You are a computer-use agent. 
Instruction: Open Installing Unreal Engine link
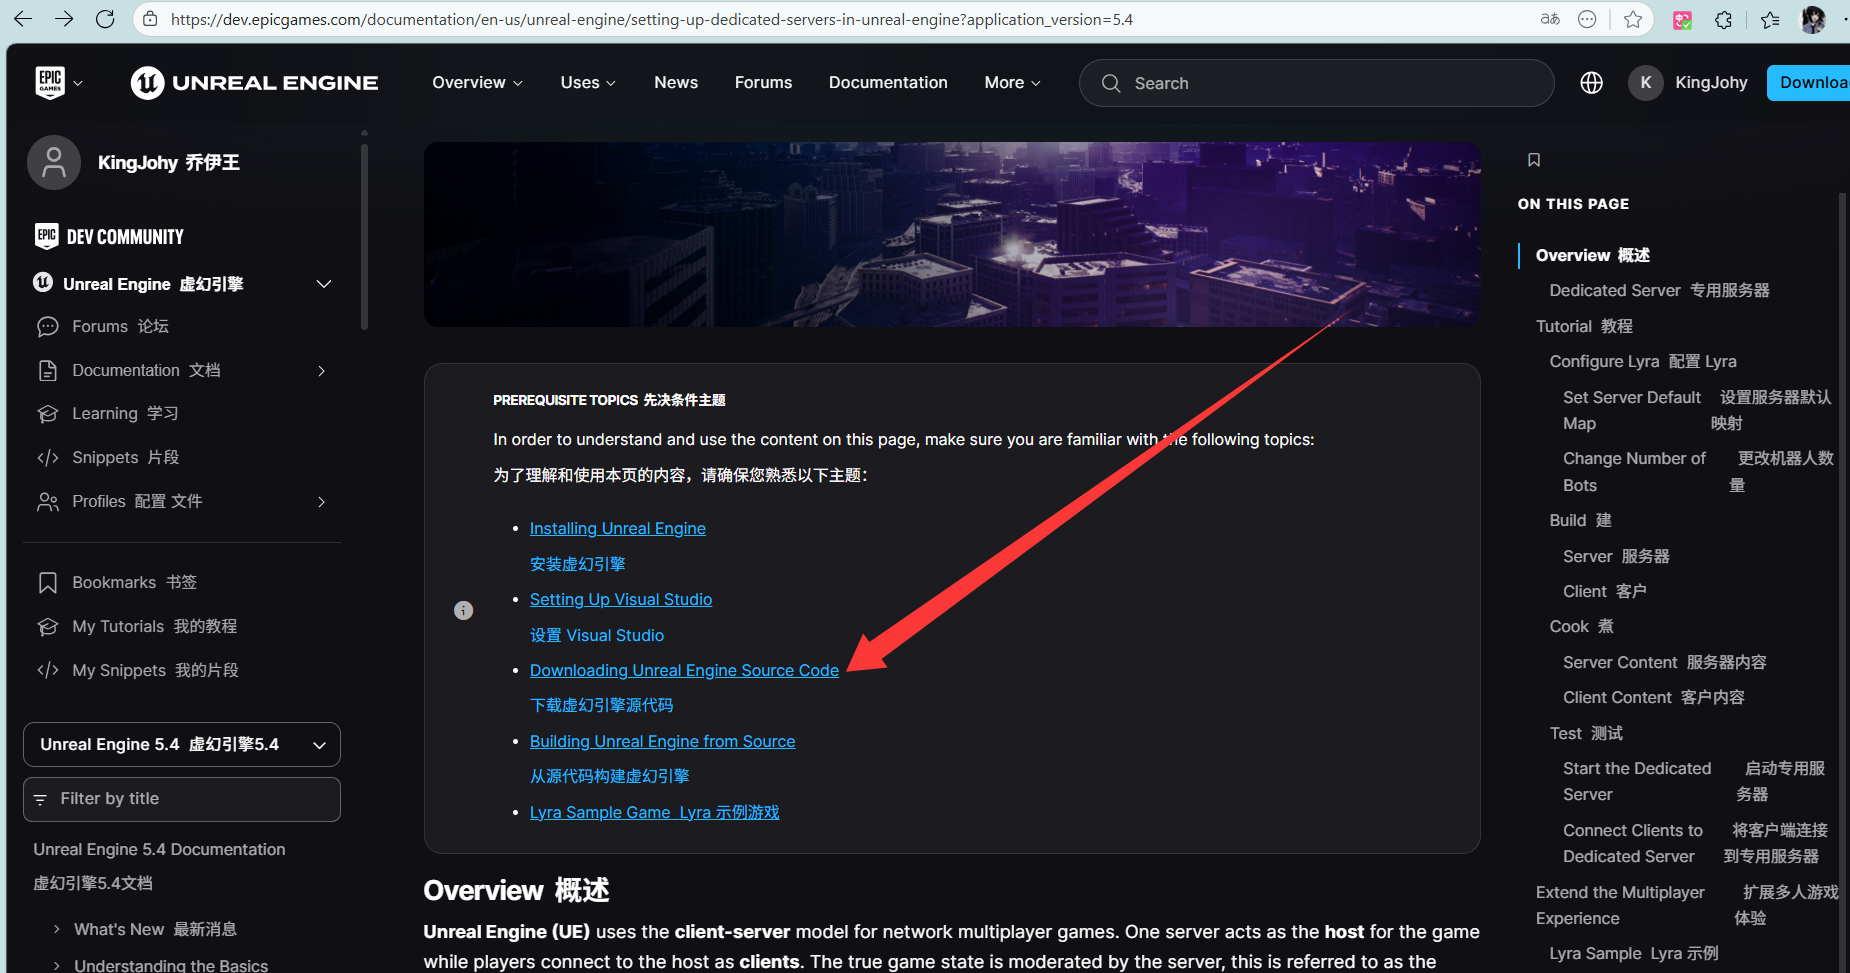pyautogui.click(x=617, y=529)
